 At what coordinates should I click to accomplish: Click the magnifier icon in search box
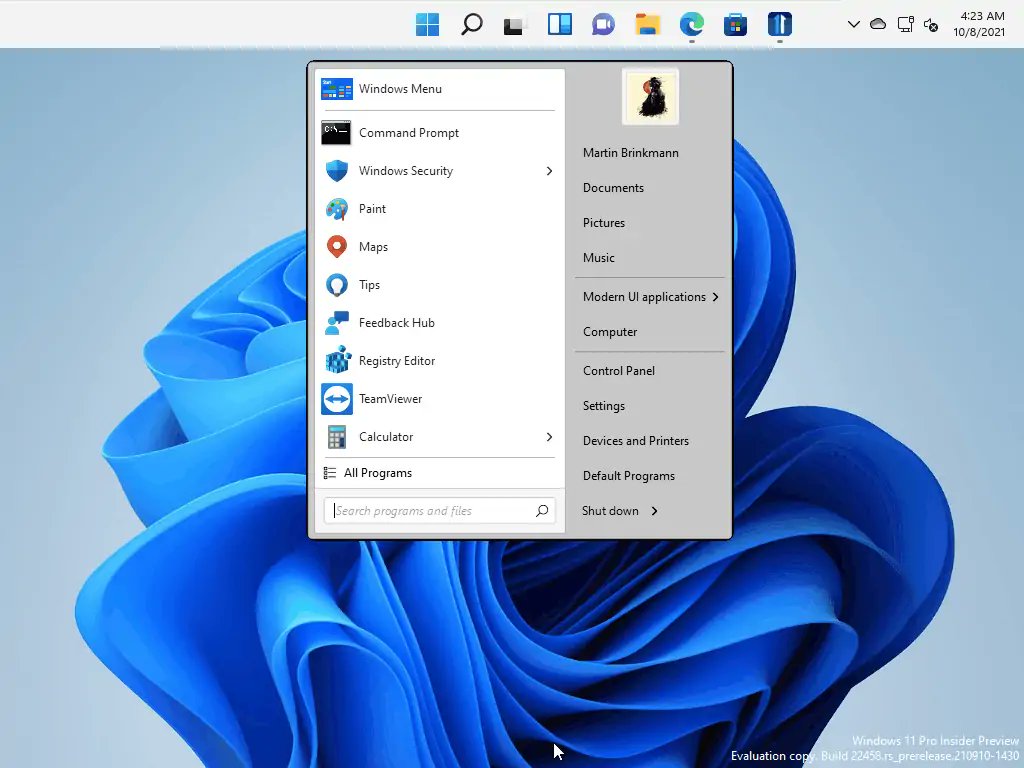tap(542, 511)
